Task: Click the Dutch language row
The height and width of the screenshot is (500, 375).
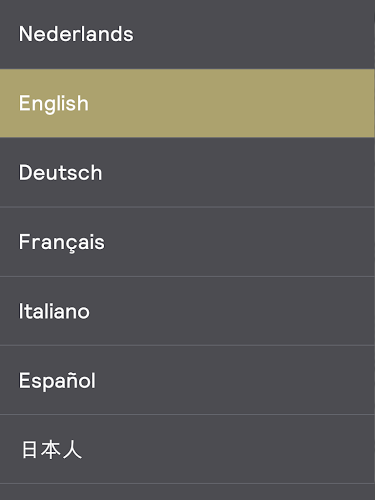Action: [x=187, y=34]
